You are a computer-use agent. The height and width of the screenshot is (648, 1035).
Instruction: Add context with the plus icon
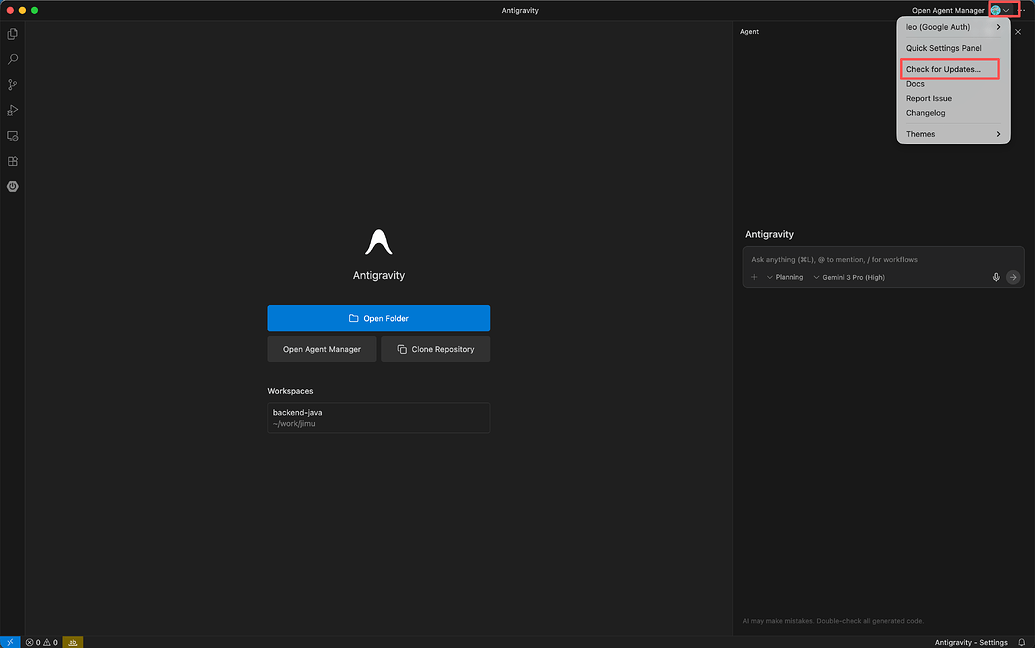pyautogui.click(x=754, y=277)
